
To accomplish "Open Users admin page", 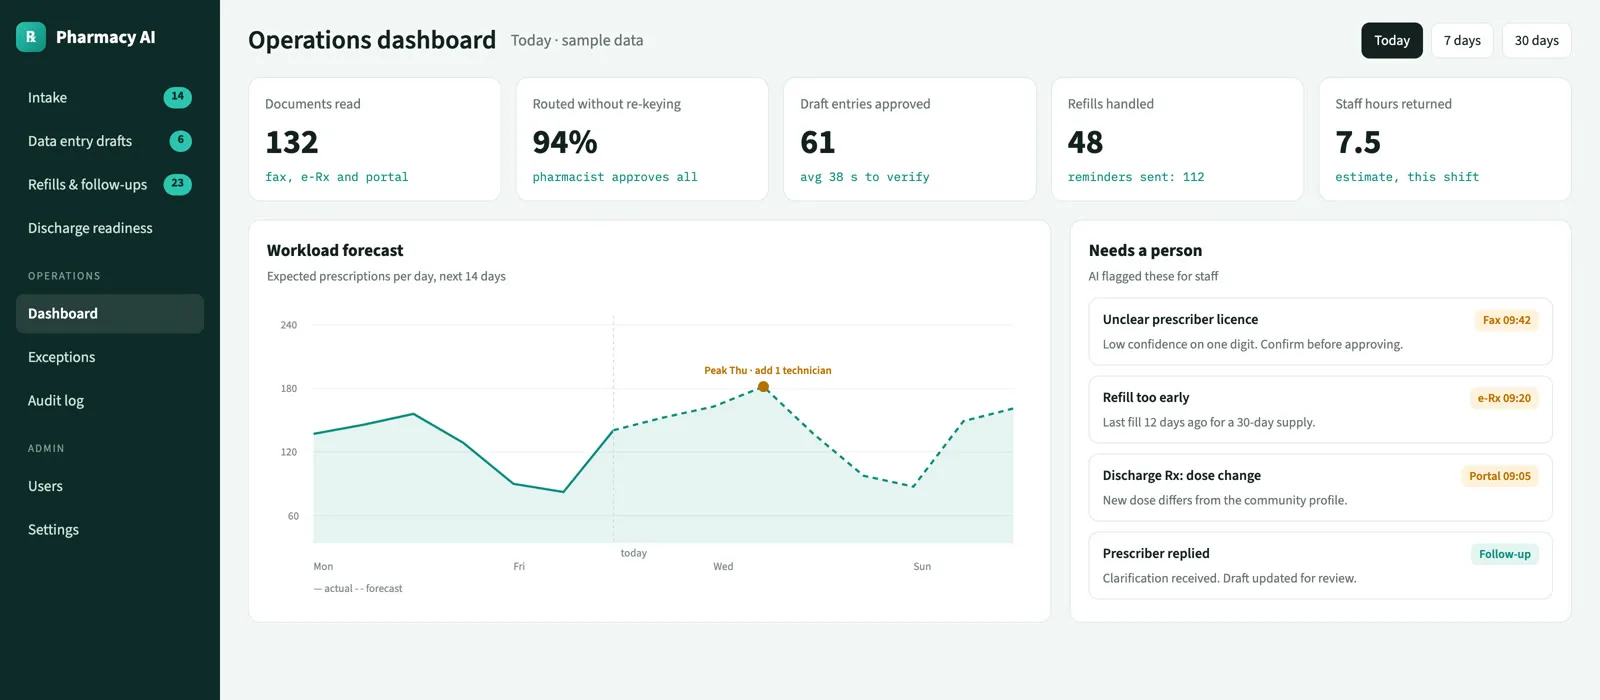I will point(110,486).
